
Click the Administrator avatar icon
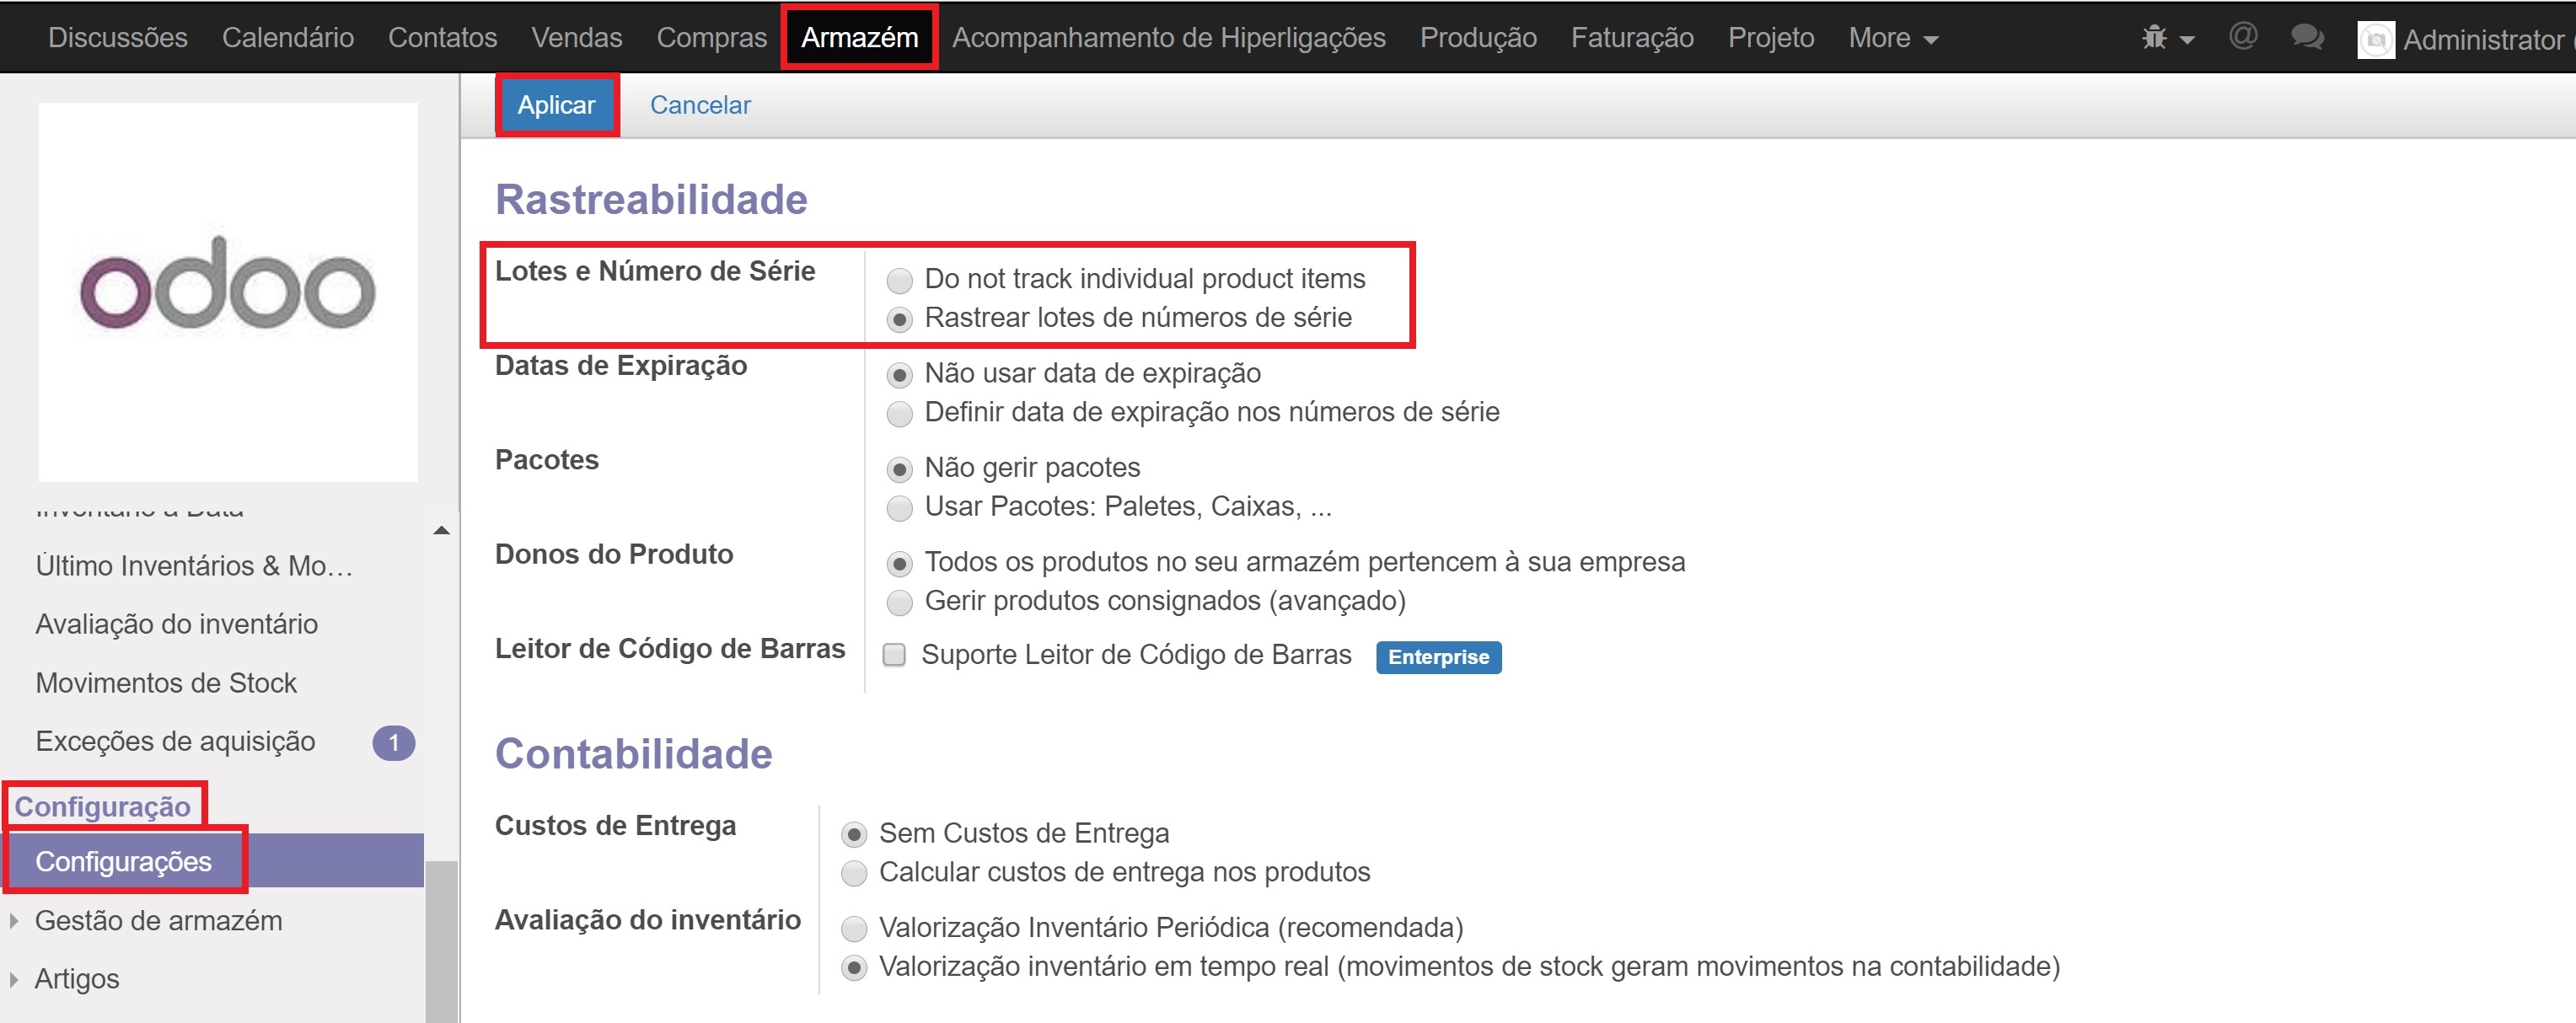pos(2376,40)
